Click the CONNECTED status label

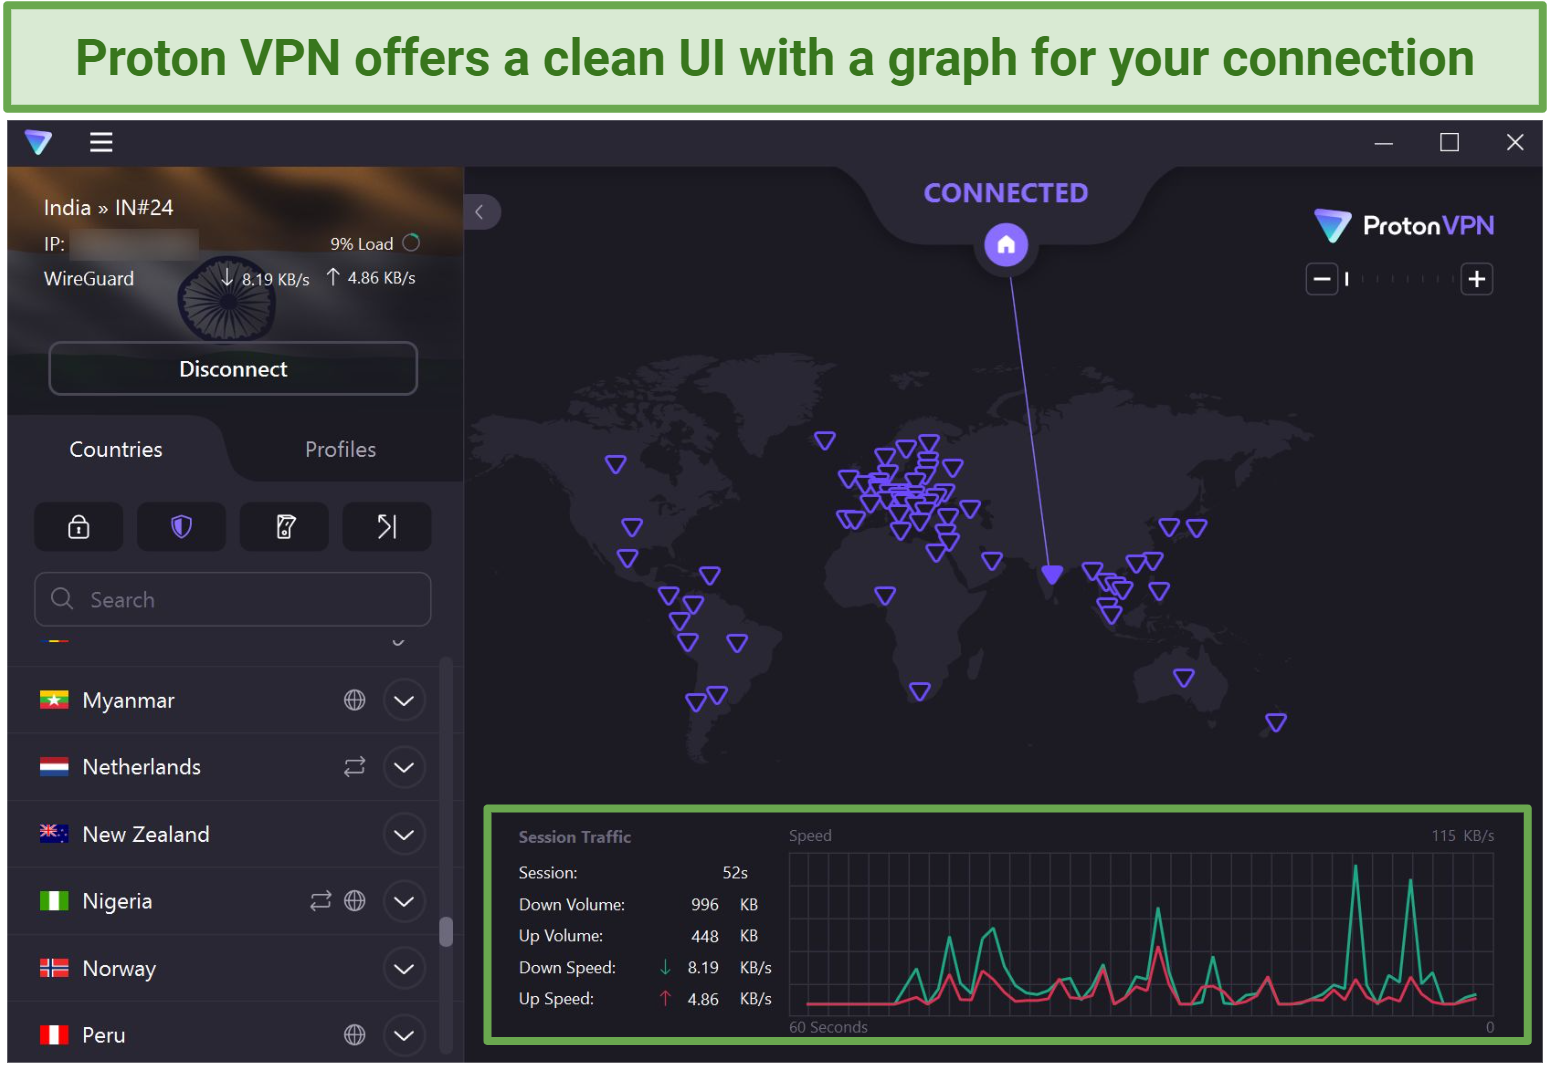pos(1006,193)
